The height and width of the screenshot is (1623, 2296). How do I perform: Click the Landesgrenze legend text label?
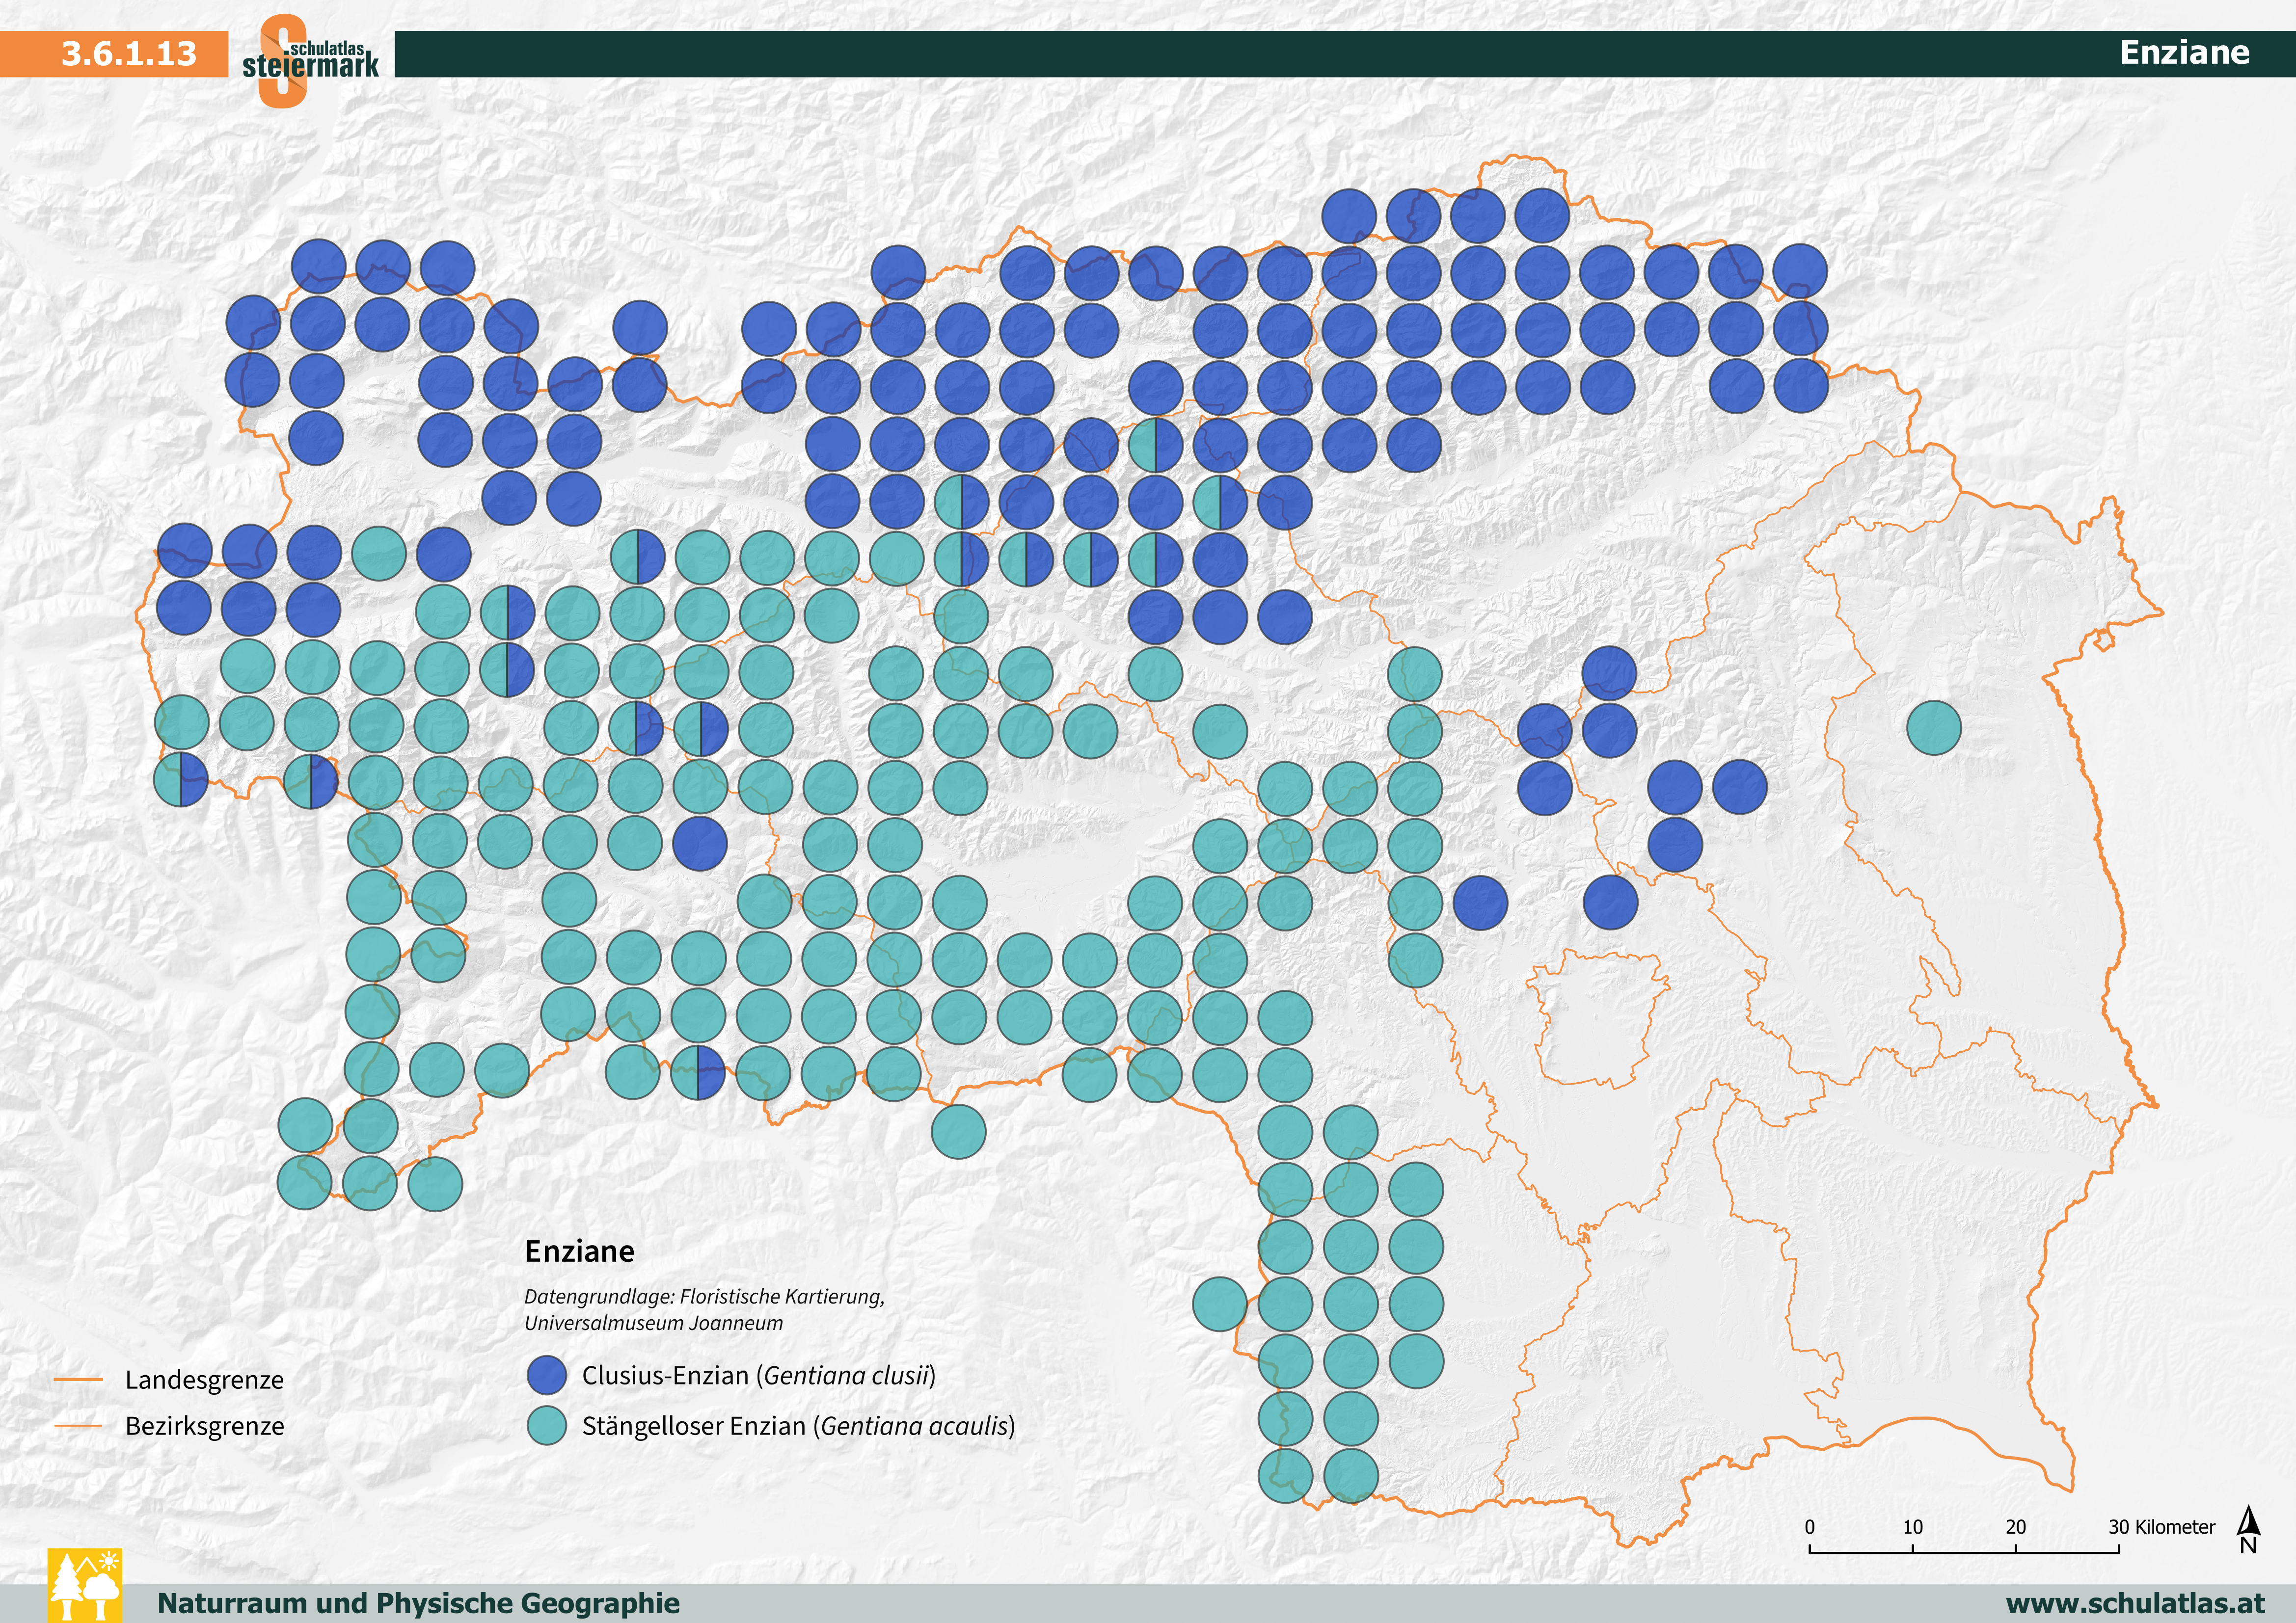point(204,1380)
